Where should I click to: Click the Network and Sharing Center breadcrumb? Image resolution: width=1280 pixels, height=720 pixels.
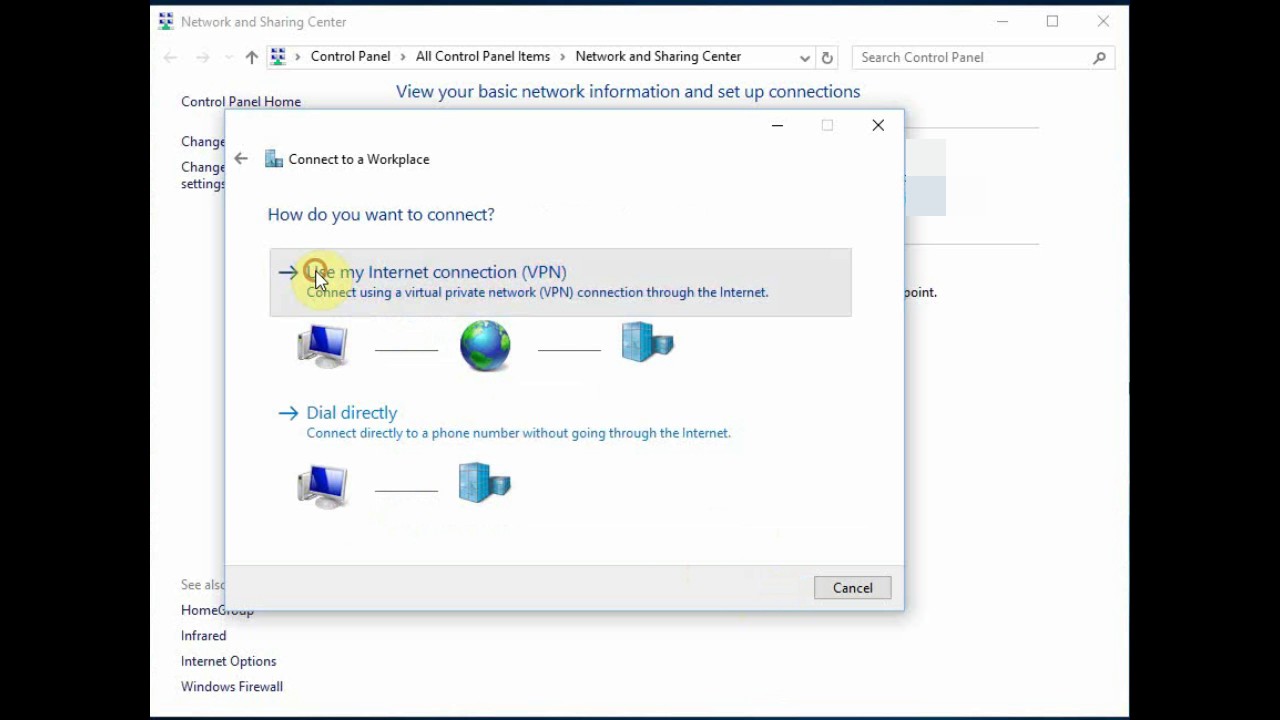pyautogui.click(x=658, y=57)
